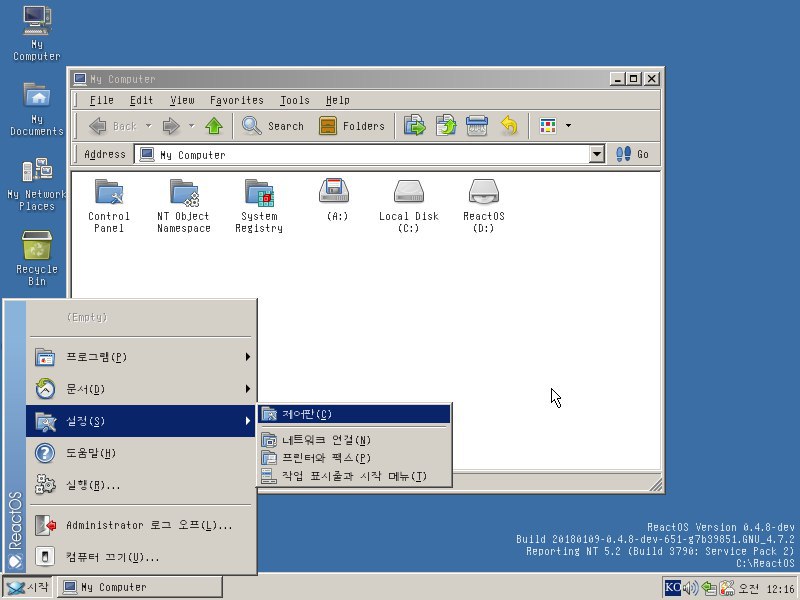Click the Views grid icon

coord(547,126)
